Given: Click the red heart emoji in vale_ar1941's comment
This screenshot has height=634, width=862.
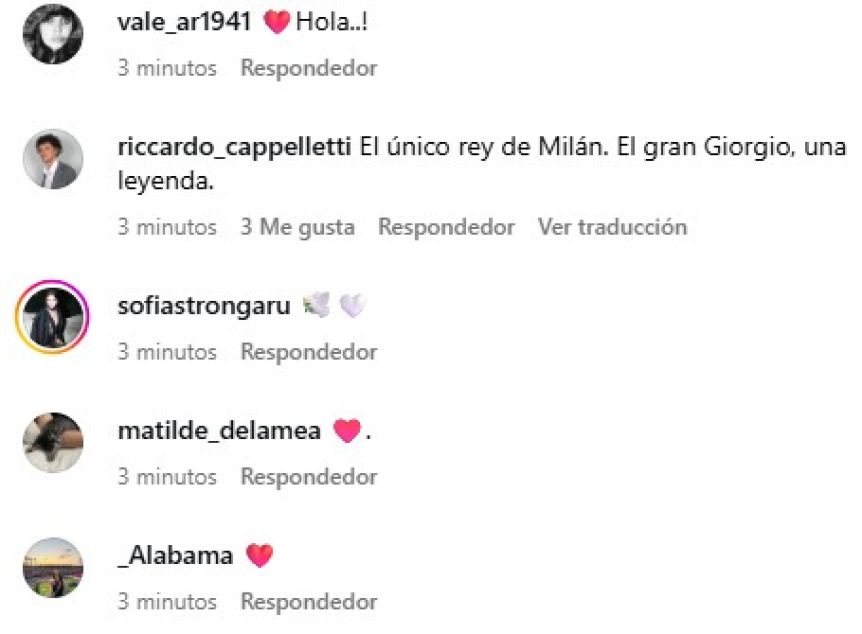Looking at the screenshot, I should click(x=277, y=23).
